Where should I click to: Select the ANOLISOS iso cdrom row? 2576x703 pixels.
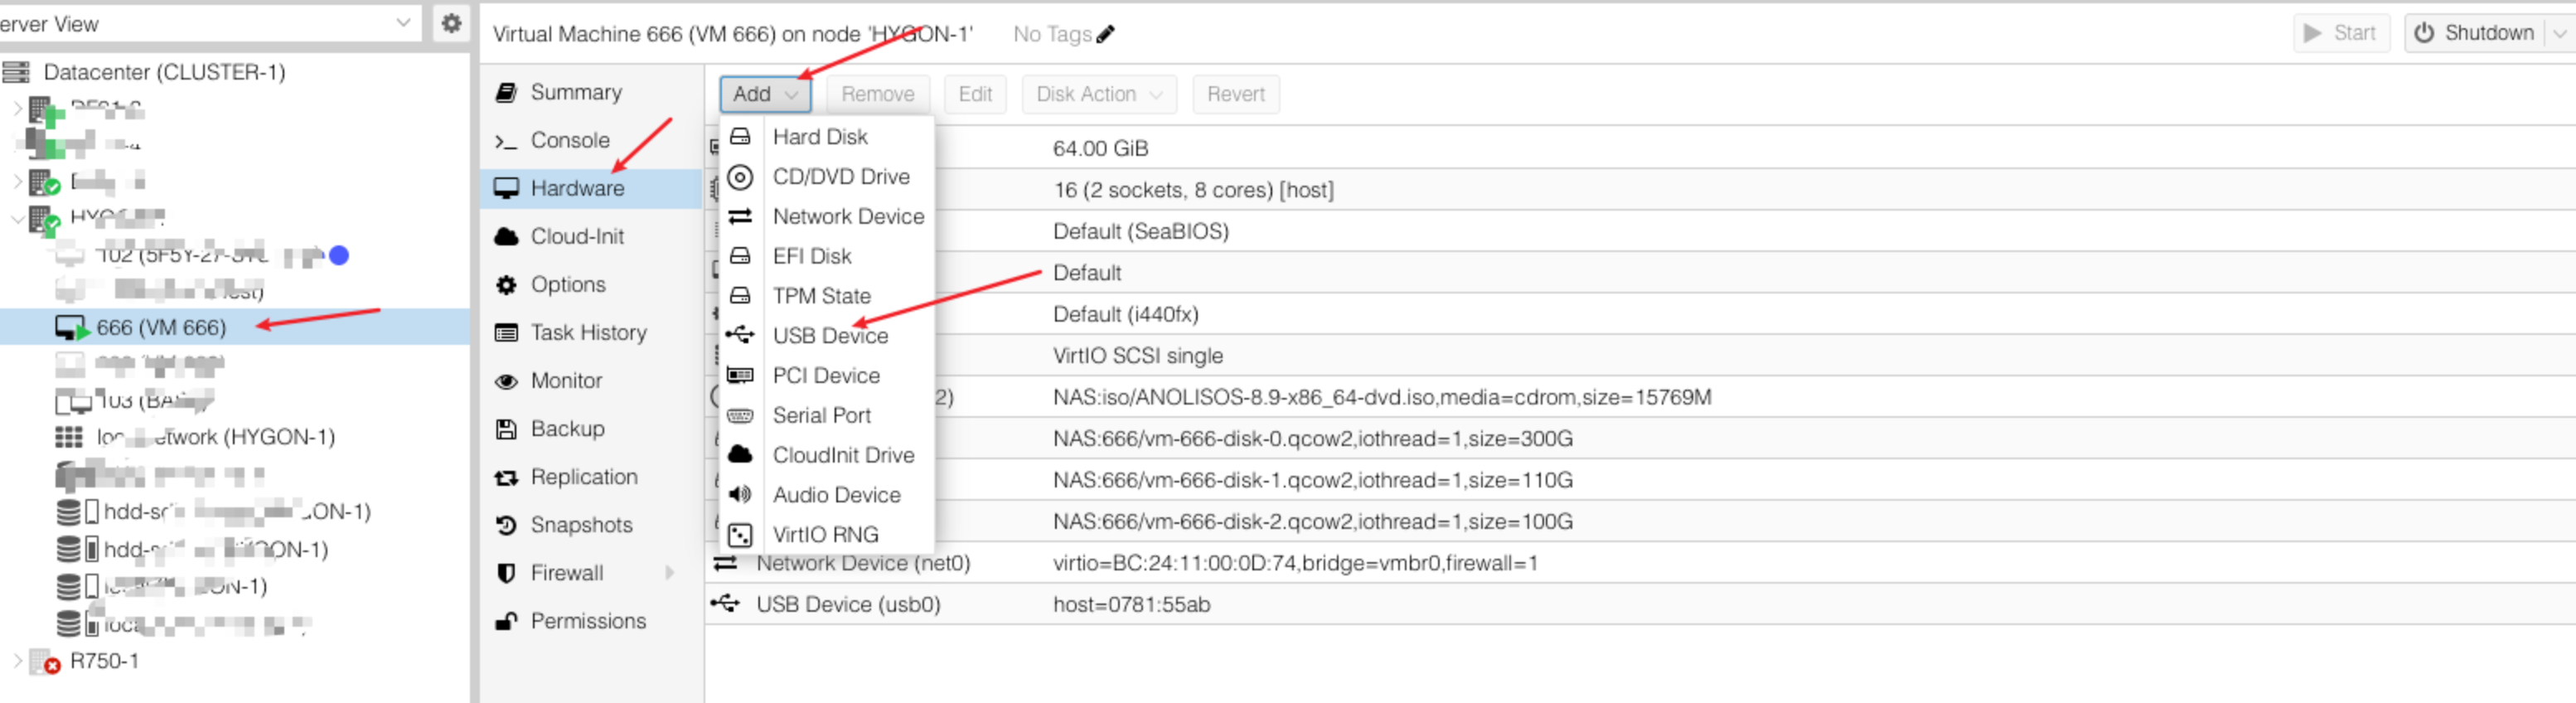point(1640,397)
